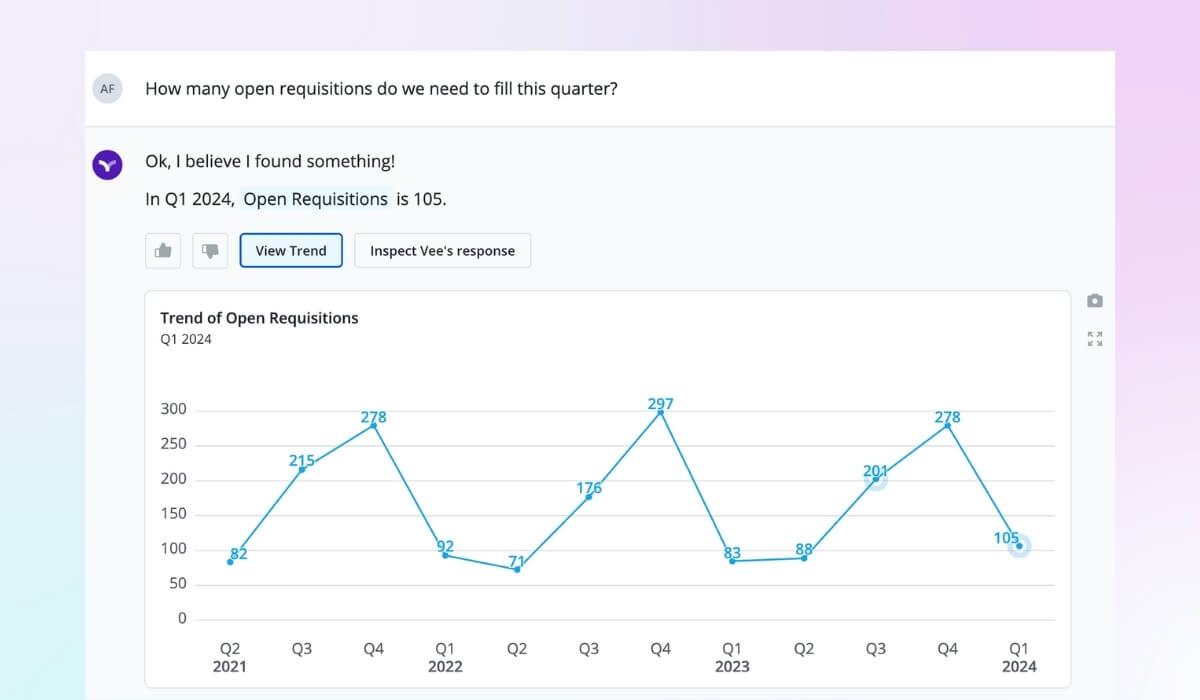Select the Q2 2022 data point 71

tap(517, 569)
